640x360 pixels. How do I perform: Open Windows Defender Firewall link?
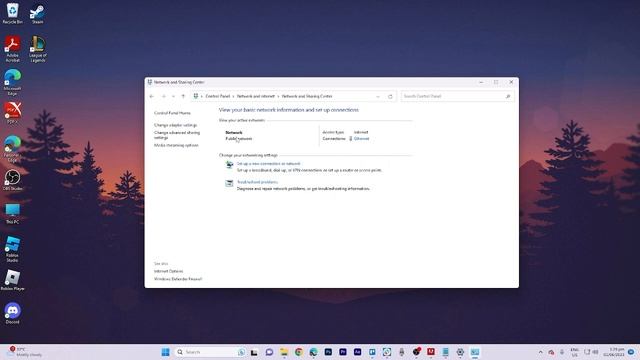(x=178, y=279)
